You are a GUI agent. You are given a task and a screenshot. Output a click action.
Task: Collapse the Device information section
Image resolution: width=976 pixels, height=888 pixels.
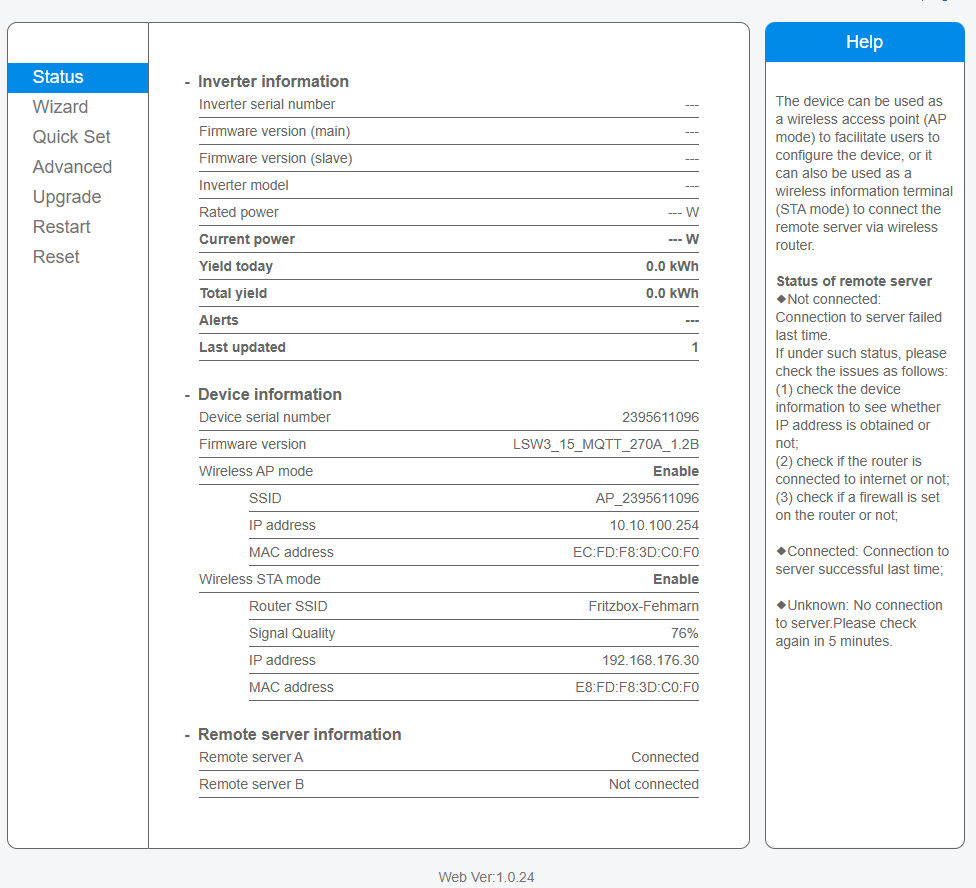click(187, 395)
